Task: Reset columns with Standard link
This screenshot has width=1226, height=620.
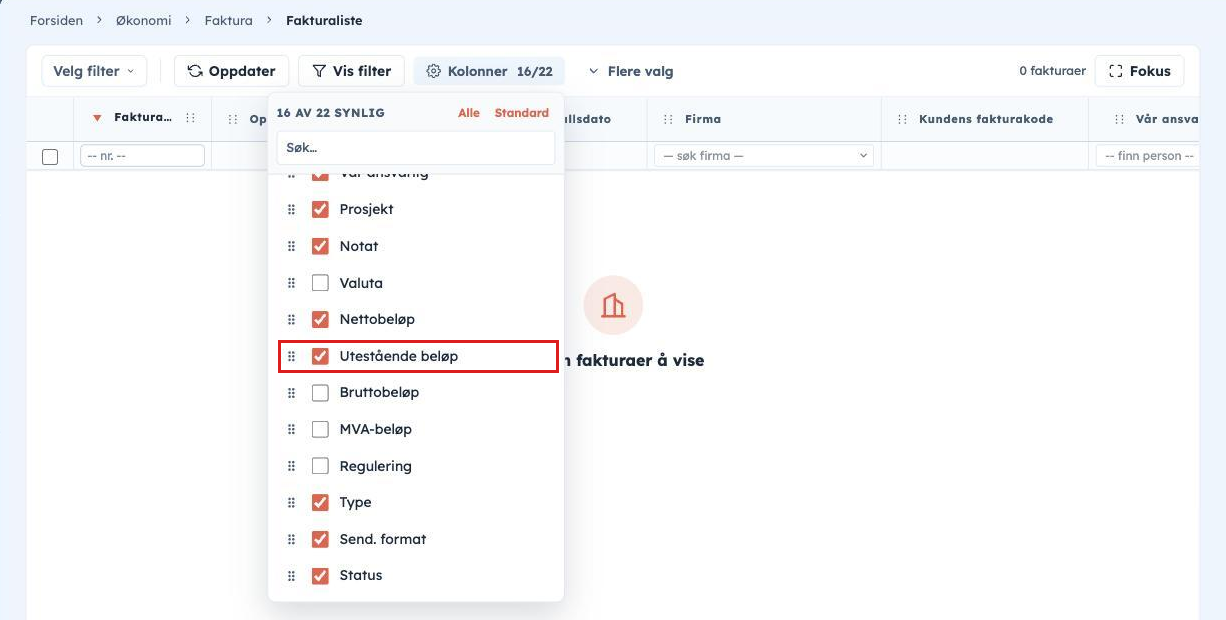Action: (x=522, y=113)
